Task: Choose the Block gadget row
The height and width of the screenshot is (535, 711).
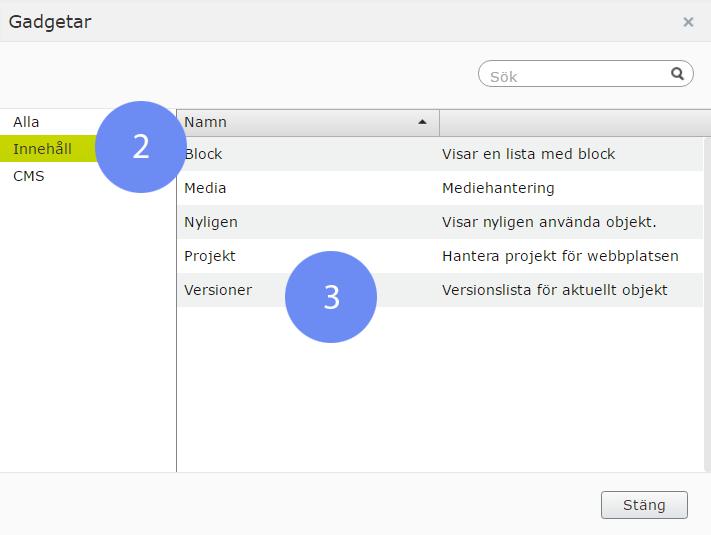Action: coord(440,154)
